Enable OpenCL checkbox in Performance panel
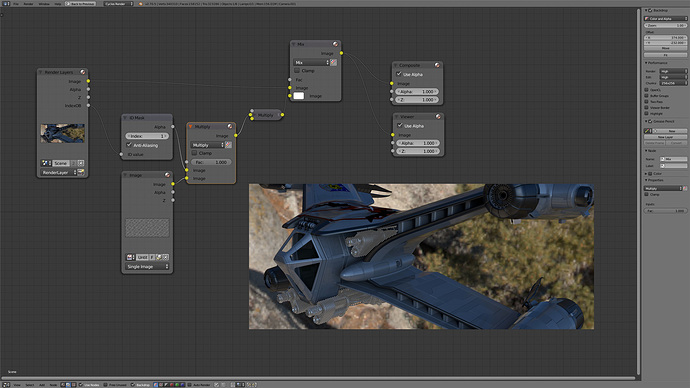690x388 pixels. [646, 90]
